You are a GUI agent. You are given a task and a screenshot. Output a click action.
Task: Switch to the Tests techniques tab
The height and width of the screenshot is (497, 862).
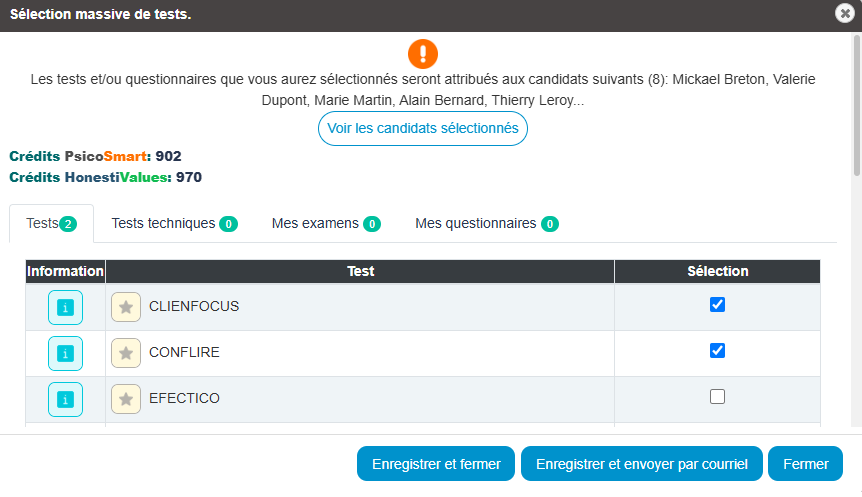coord(174,223)
